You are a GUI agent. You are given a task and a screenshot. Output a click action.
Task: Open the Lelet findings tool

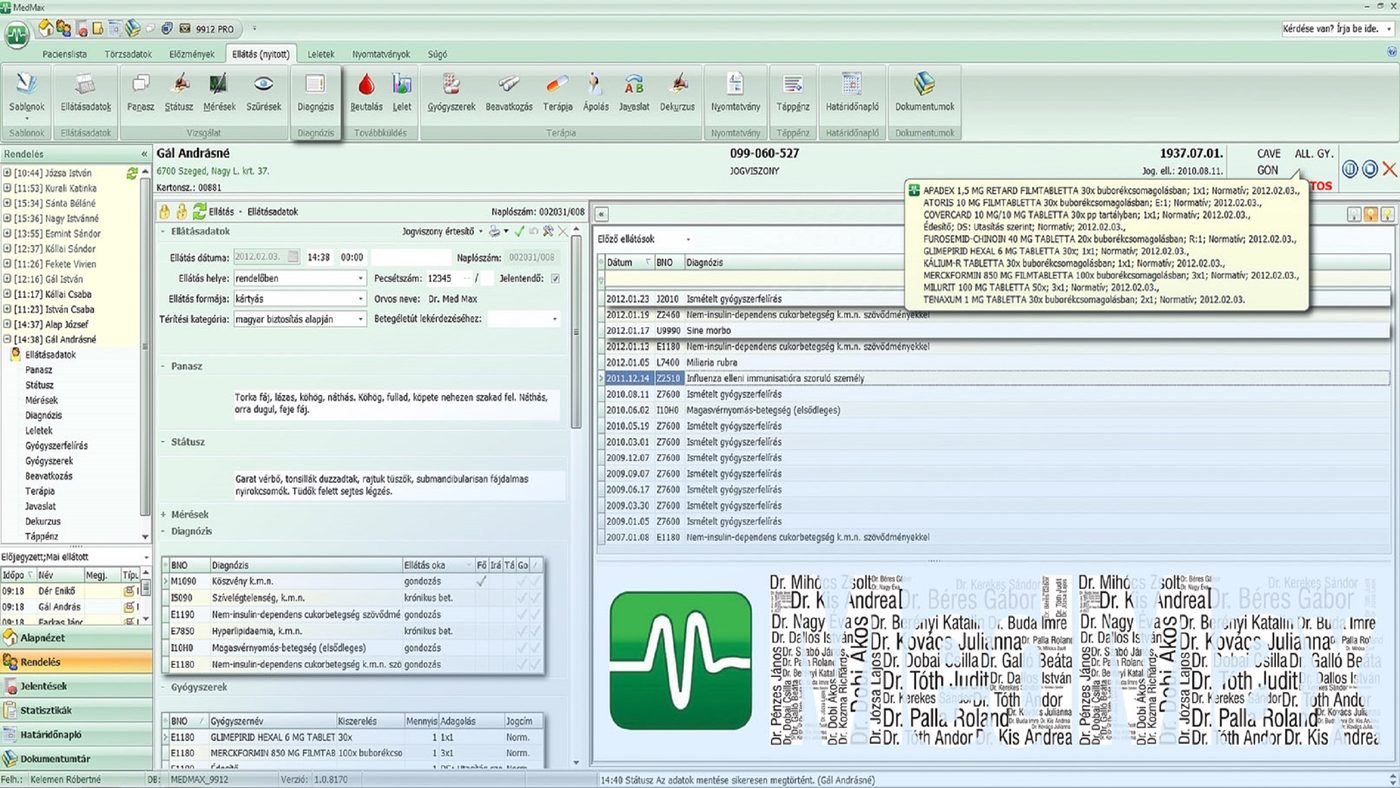click(x=402, y=92)
